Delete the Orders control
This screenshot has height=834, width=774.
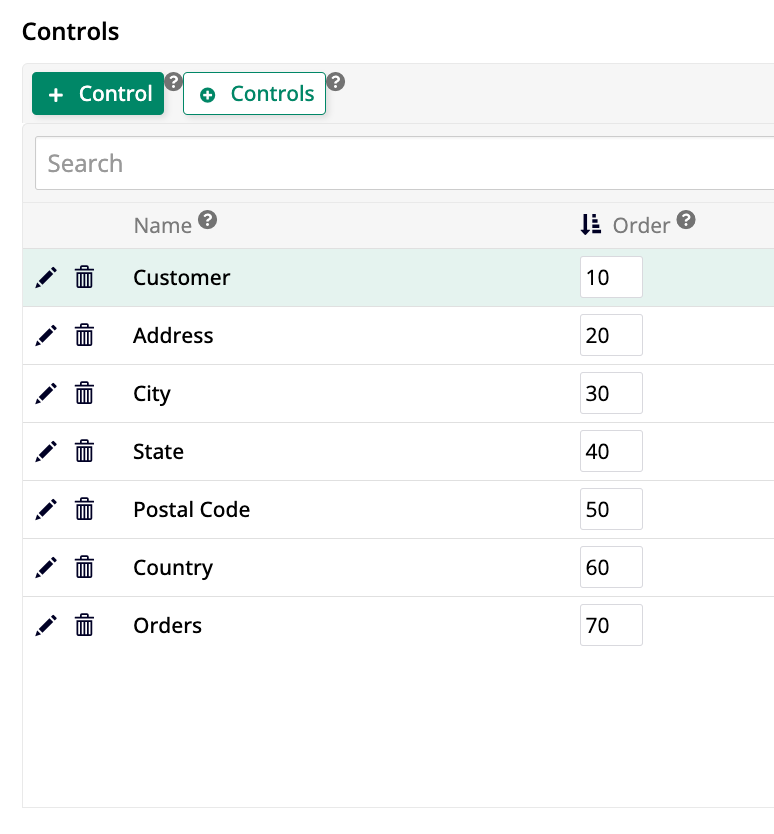click(x=85, y=625)
